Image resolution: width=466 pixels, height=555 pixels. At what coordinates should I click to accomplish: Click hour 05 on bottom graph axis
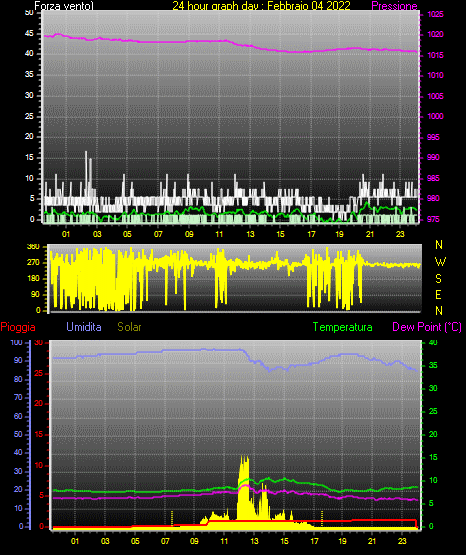[x=135, y=541]
